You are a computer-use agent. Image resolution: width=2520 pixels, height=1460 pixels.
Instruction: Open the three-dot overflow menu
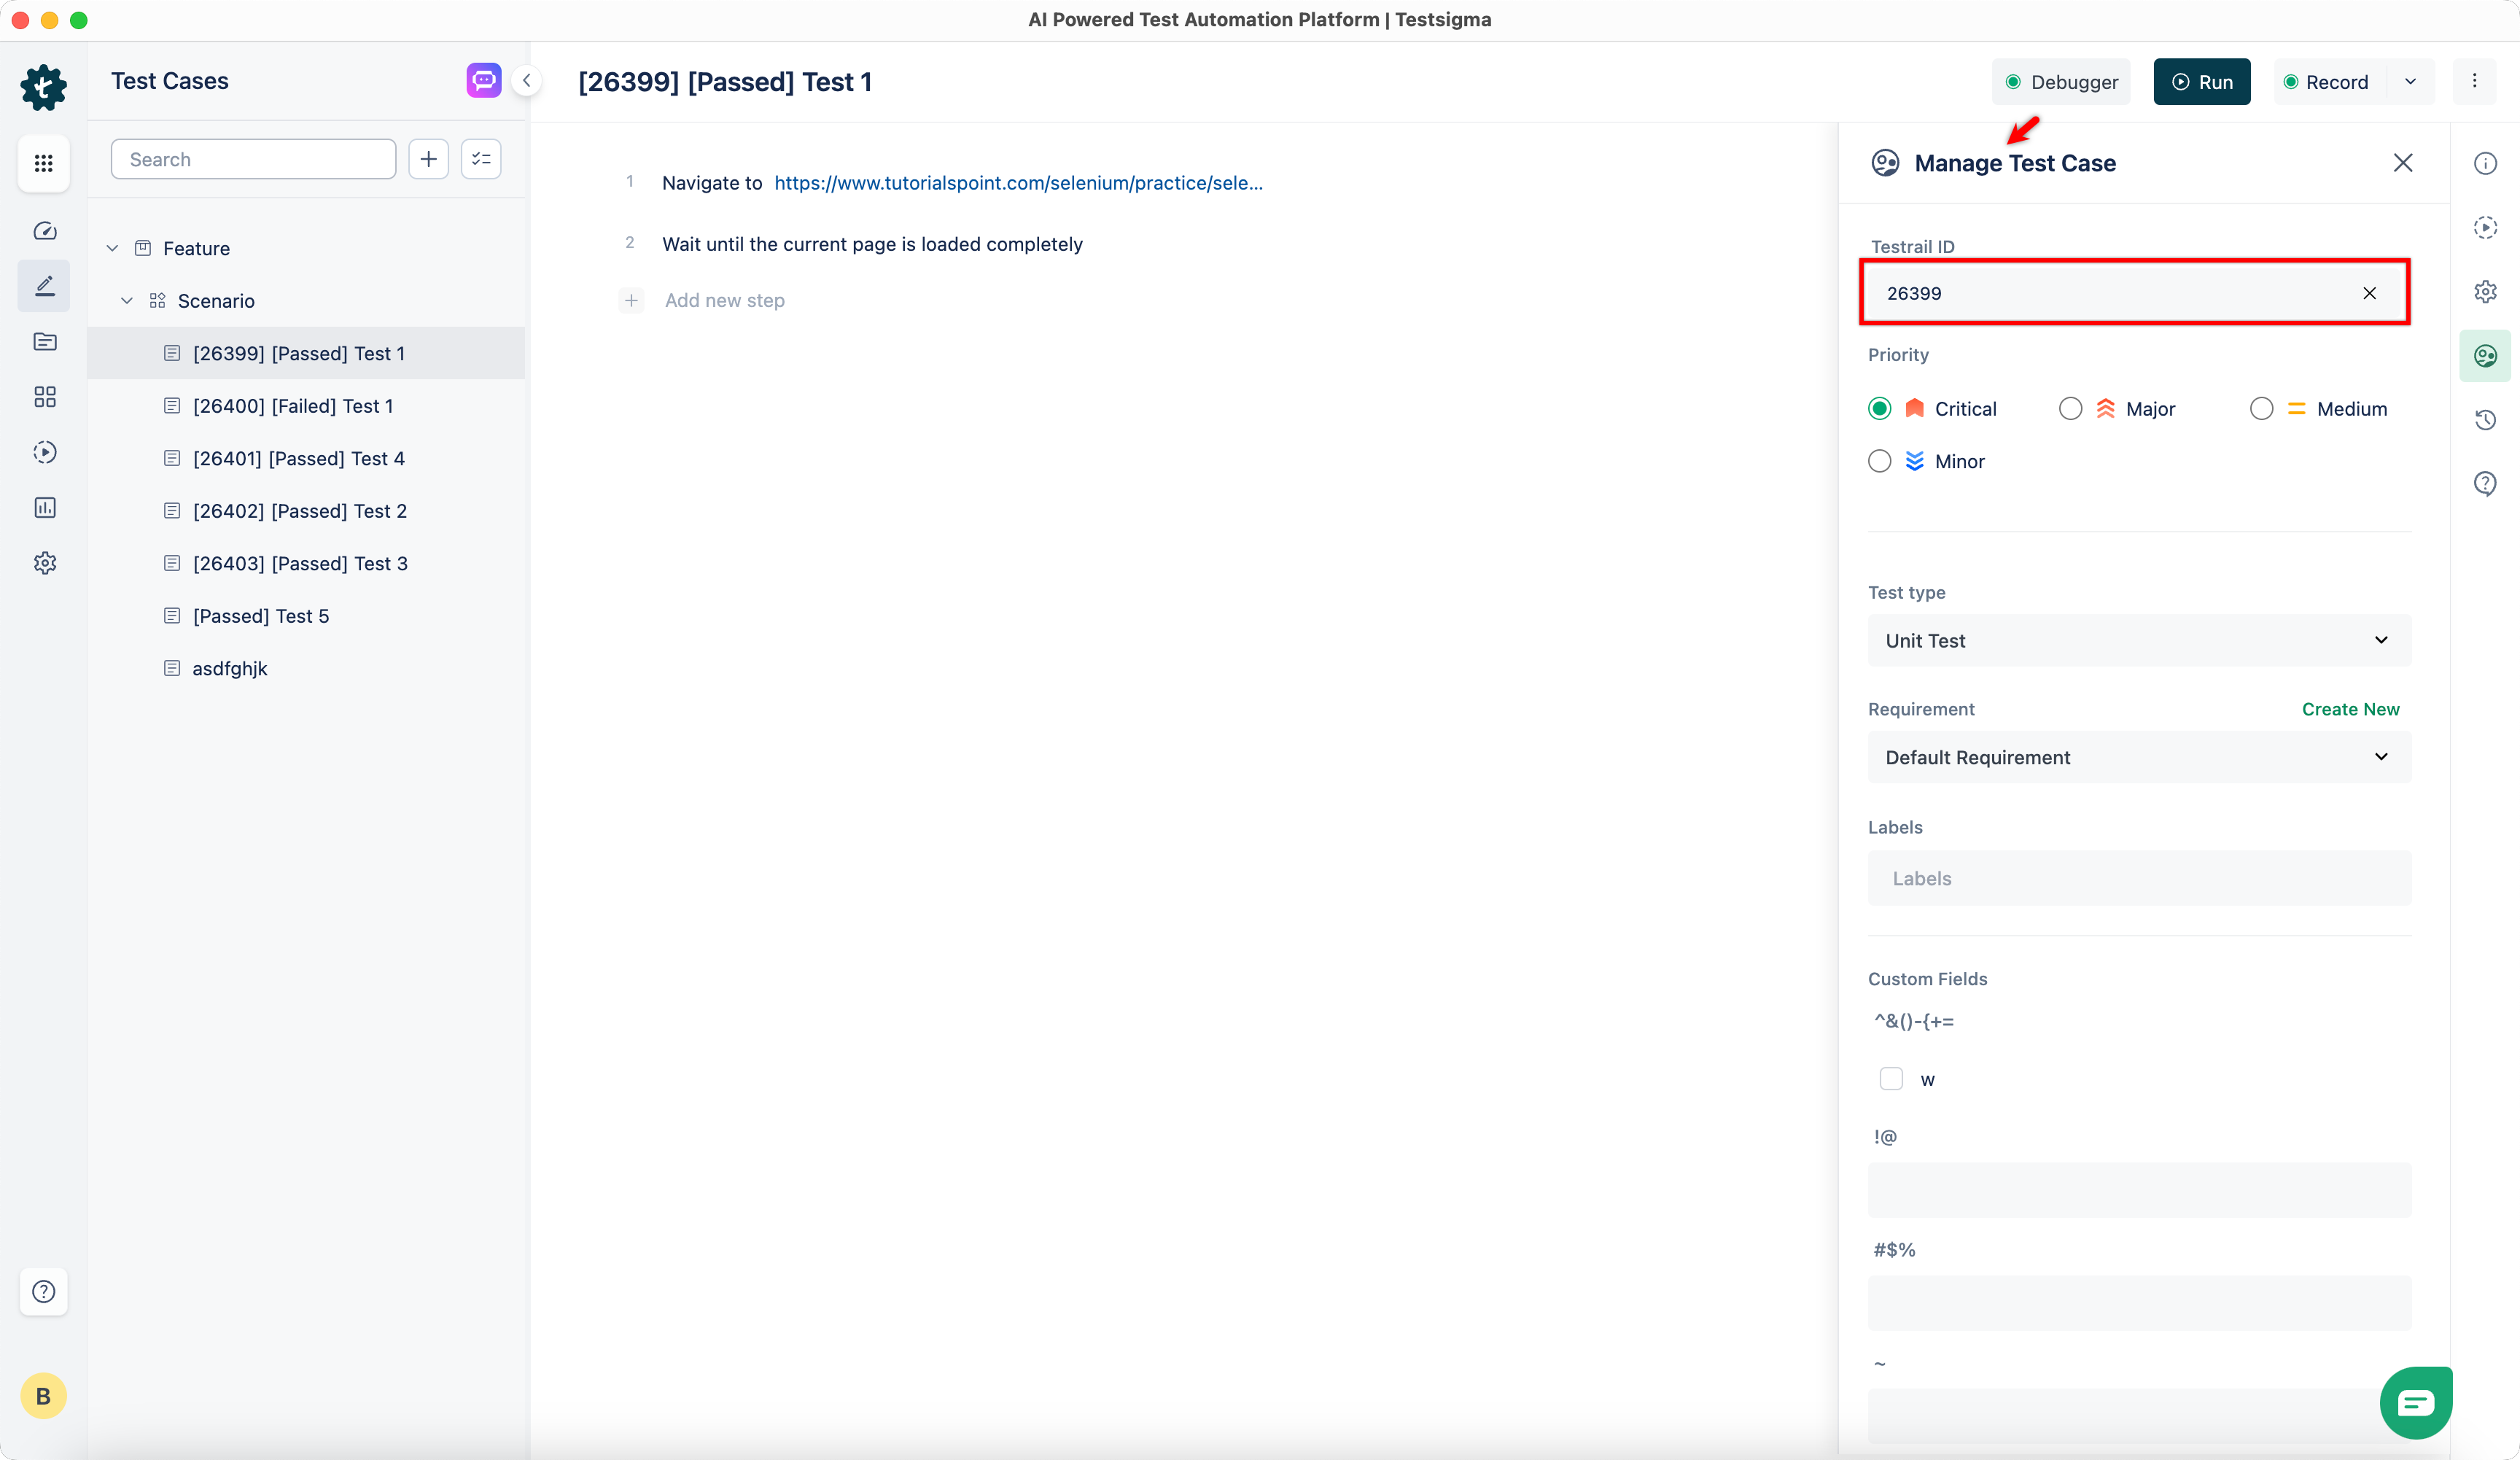pos(2476,81)
